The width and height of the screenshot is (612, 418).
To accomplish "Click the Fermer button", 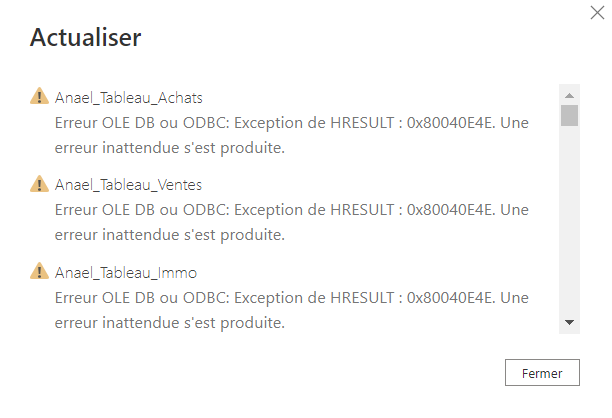I will (x=542, y=373).
